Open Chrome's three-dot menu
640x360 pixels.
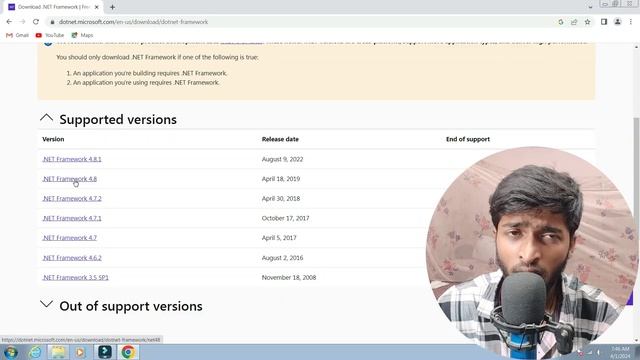631,22
